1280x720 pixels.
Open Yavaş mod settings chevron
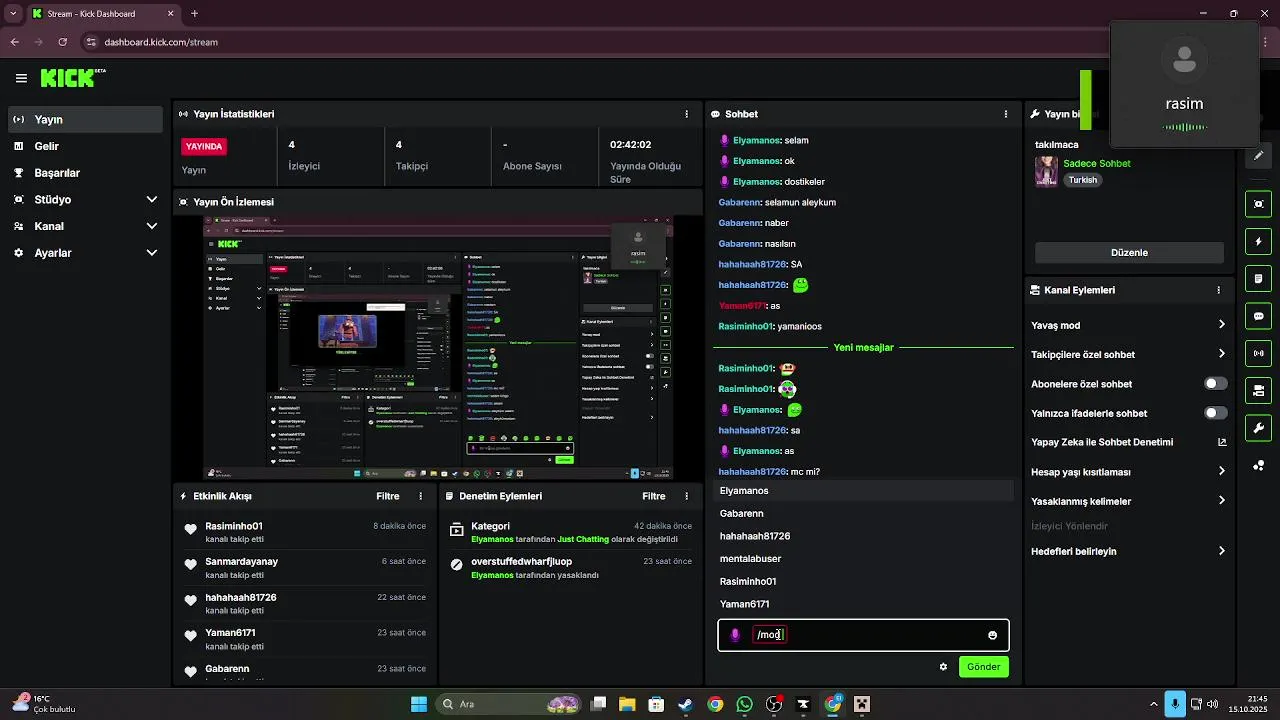[x=1222, y=325]
